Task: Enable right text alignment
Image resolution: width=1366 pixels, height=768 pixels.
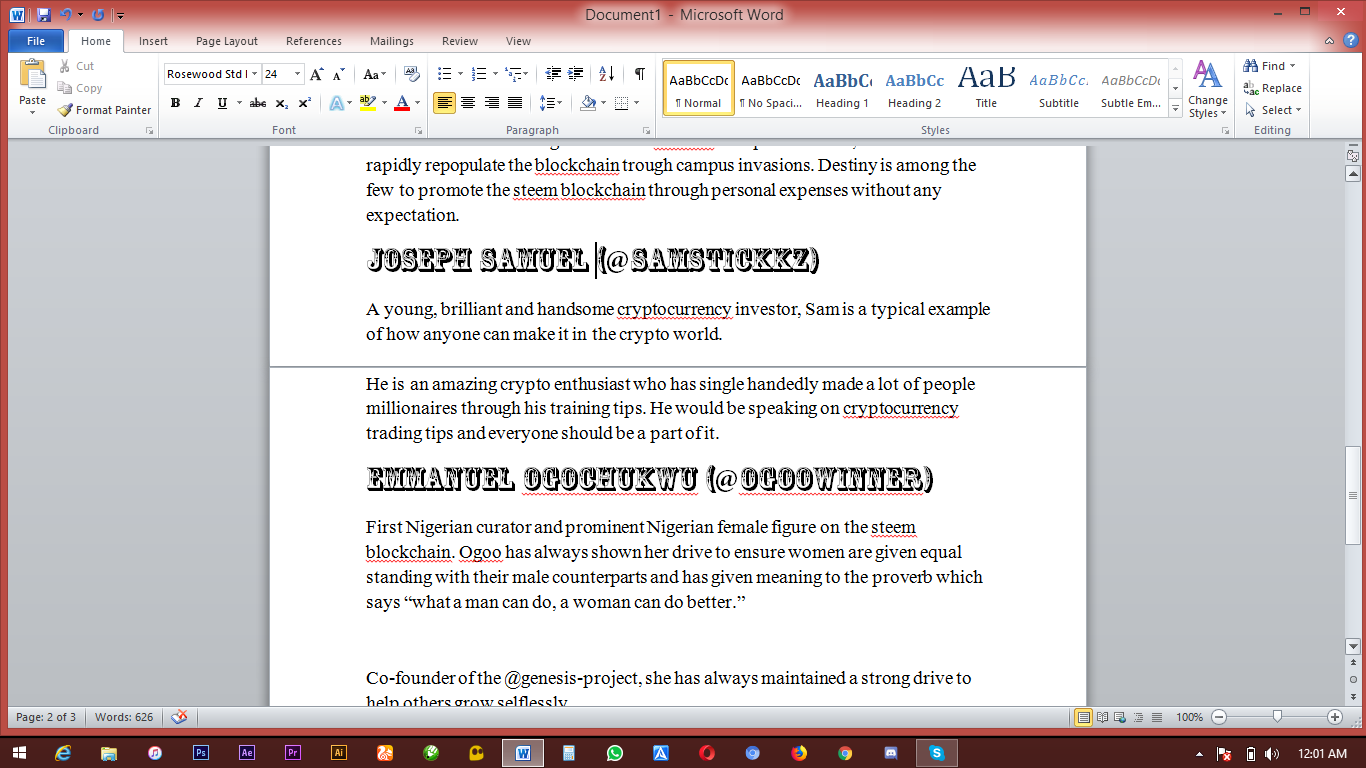Action: [490, 103]
